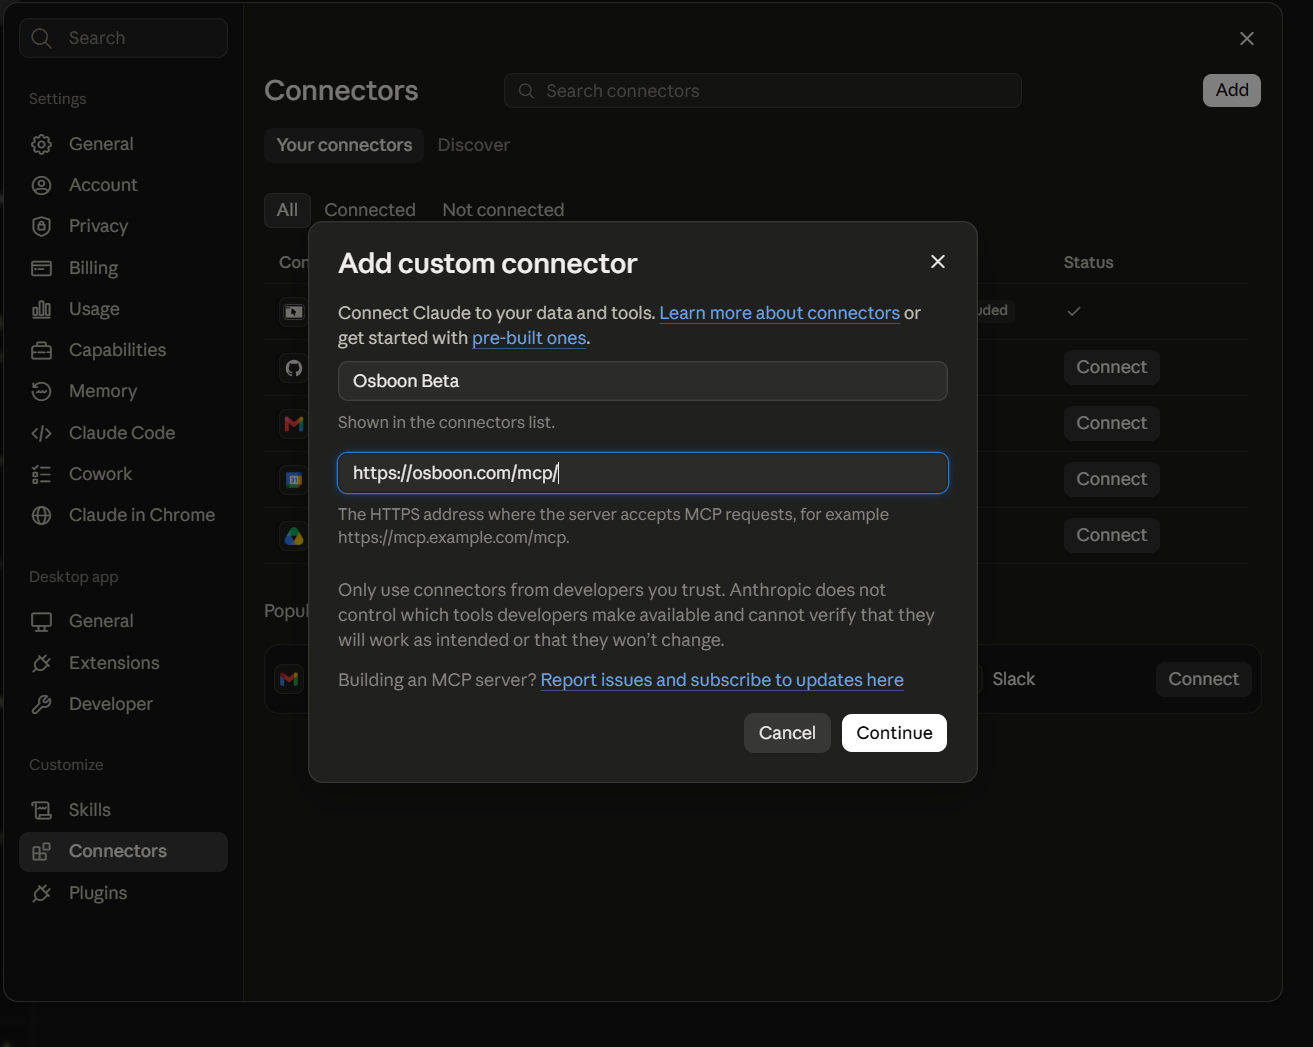Open Claude in Chrome settings
Image resolution: width=1313 pixels, height=1047 pixels.
123,515
